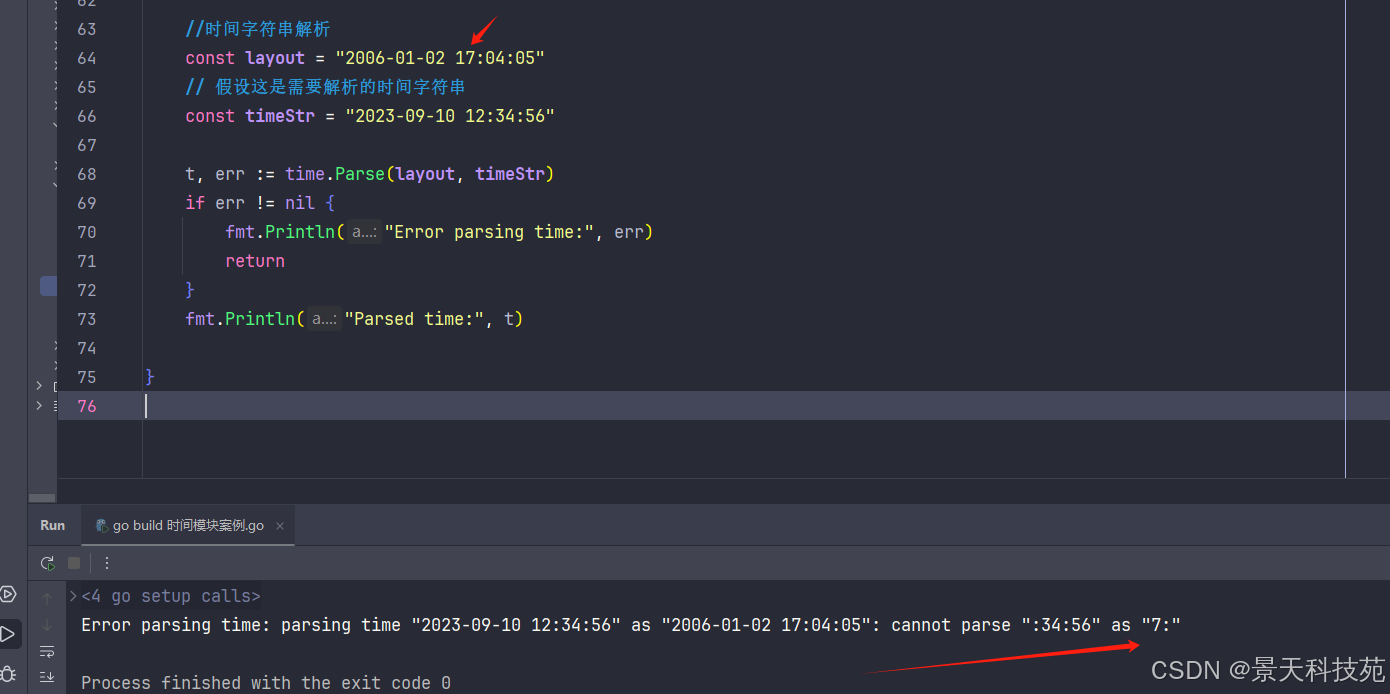The width and height of the screenshot is (1390, 694).
Task: Click the "Error parsing time:" console output line
Action: 631,625
